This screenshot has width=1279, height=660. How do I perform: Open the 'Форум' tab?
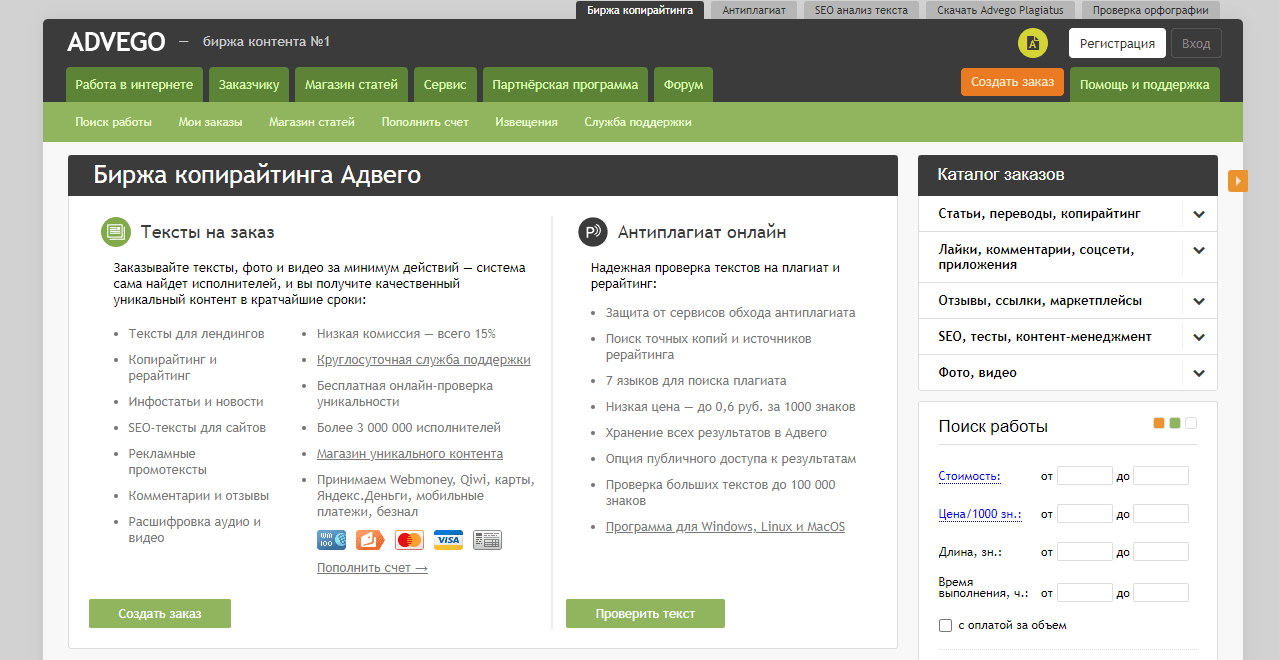(x=683, y=85)
